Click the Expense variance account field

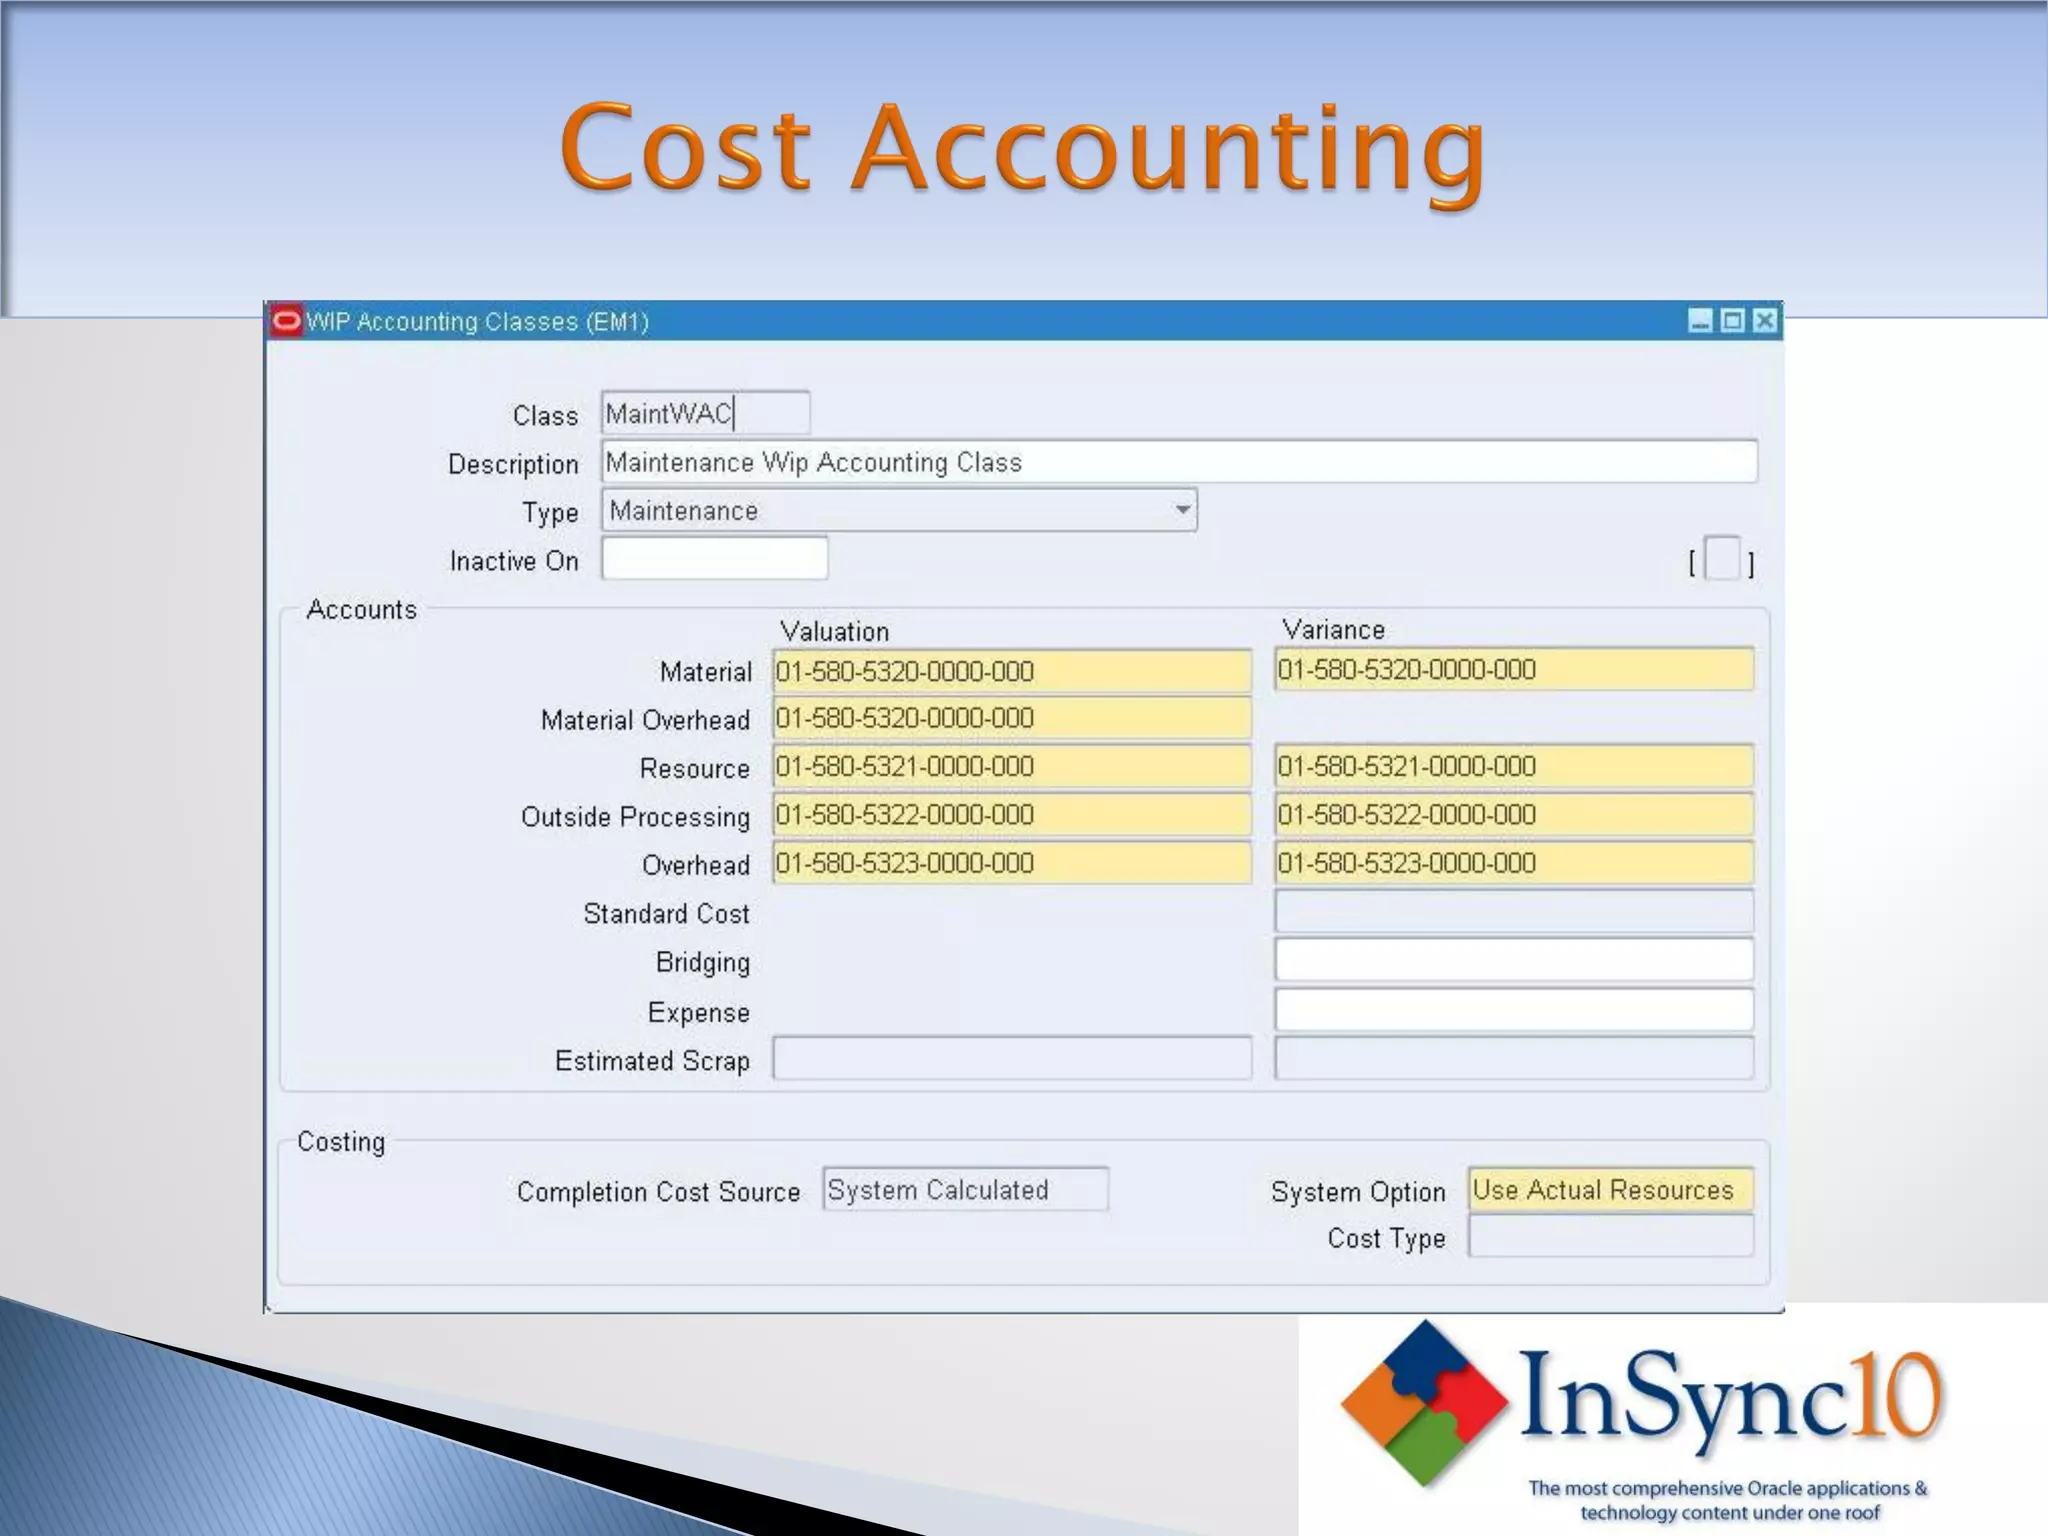coord(1513,1010)
